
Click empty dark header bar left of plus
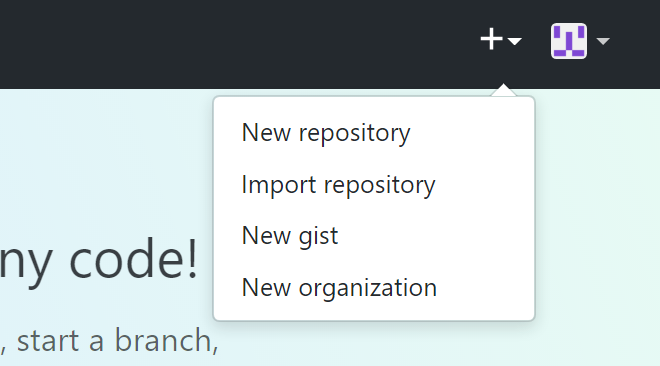[x=232, y=42]
